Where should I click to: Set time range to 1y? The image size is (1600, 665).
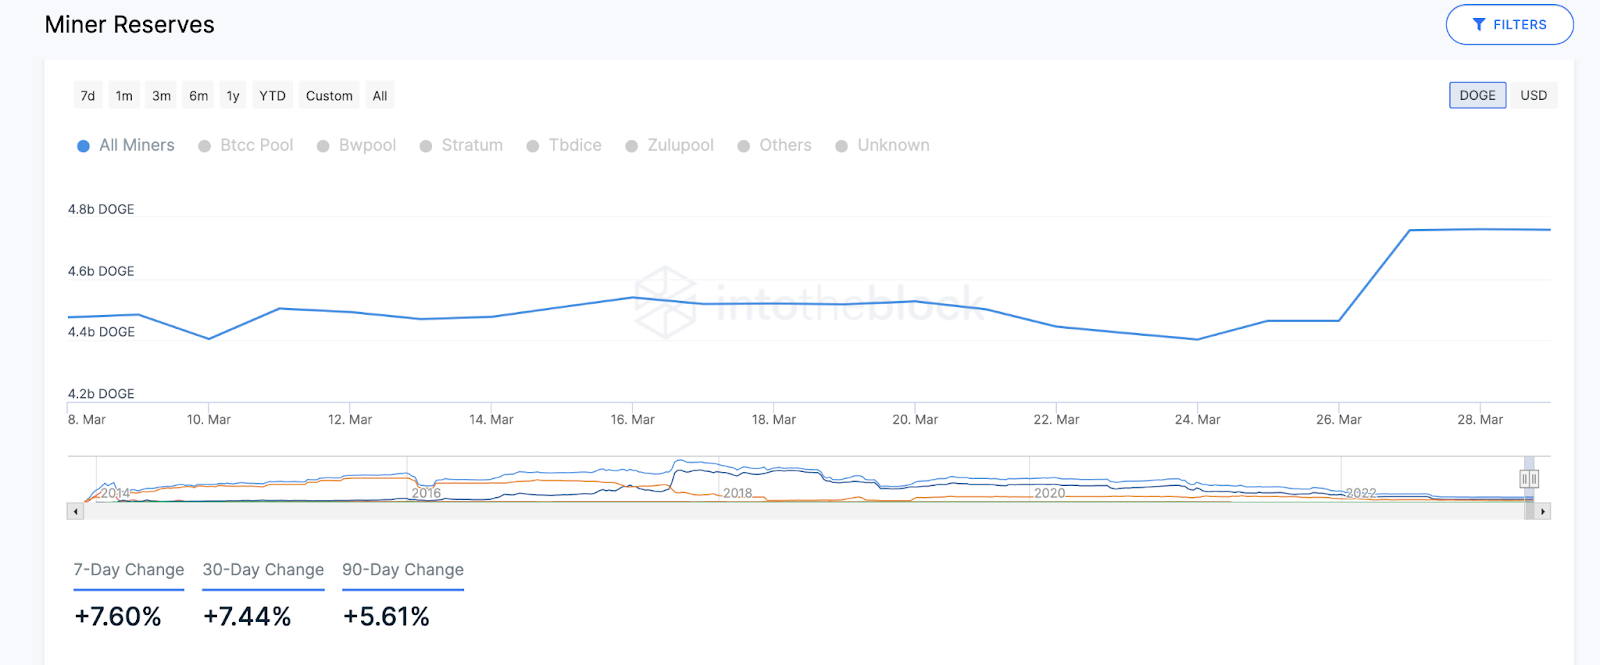click(x=233, y=96)
